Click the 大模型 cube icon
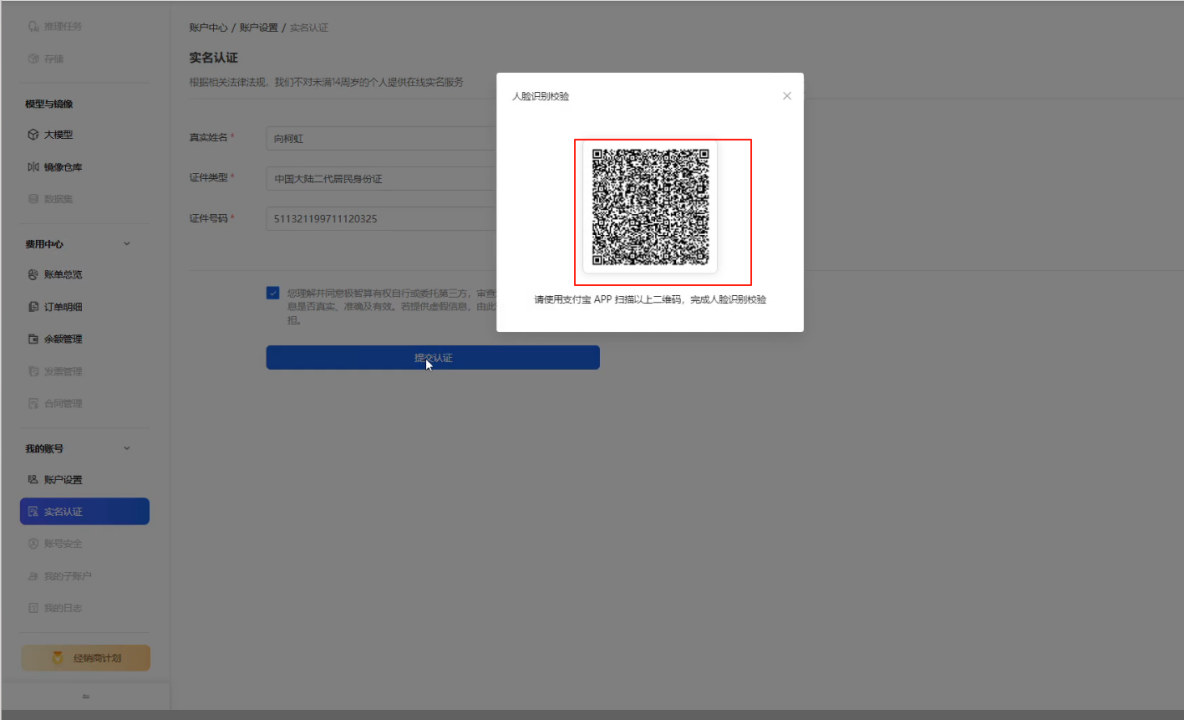The width and height of the screenshot is (1184, 720). [33, 134]
